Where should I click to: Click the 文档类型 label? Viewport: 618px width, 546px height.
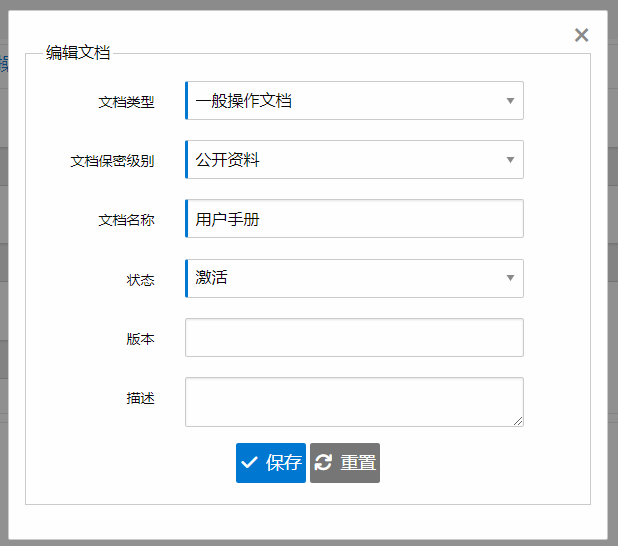(x=126, y=102)
